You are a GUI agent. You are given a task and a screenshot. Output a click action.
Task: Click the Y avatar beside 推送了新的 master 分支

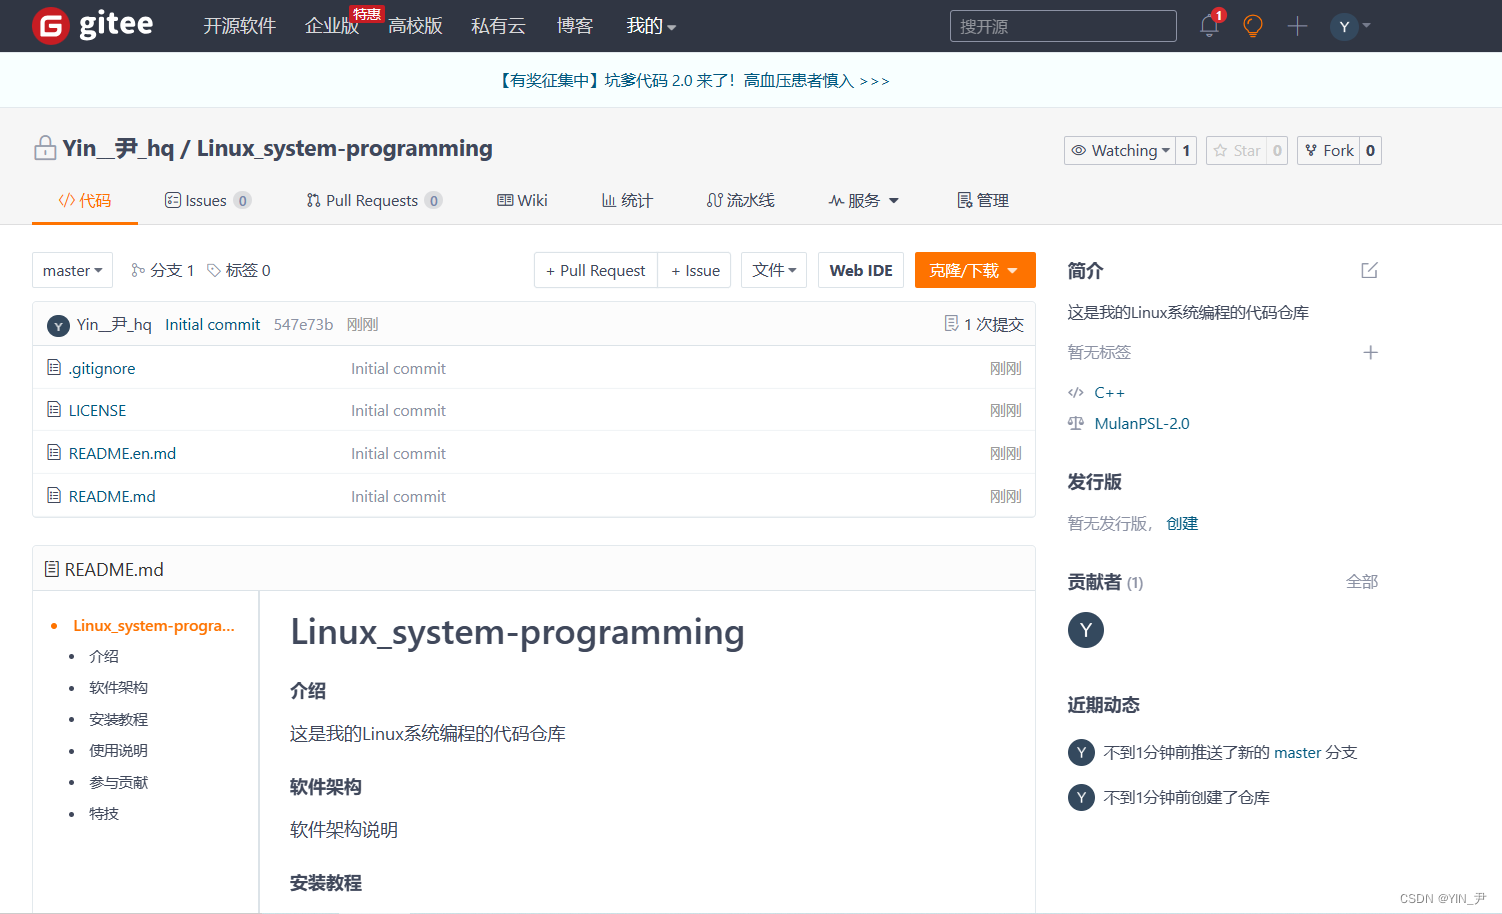1081,752
